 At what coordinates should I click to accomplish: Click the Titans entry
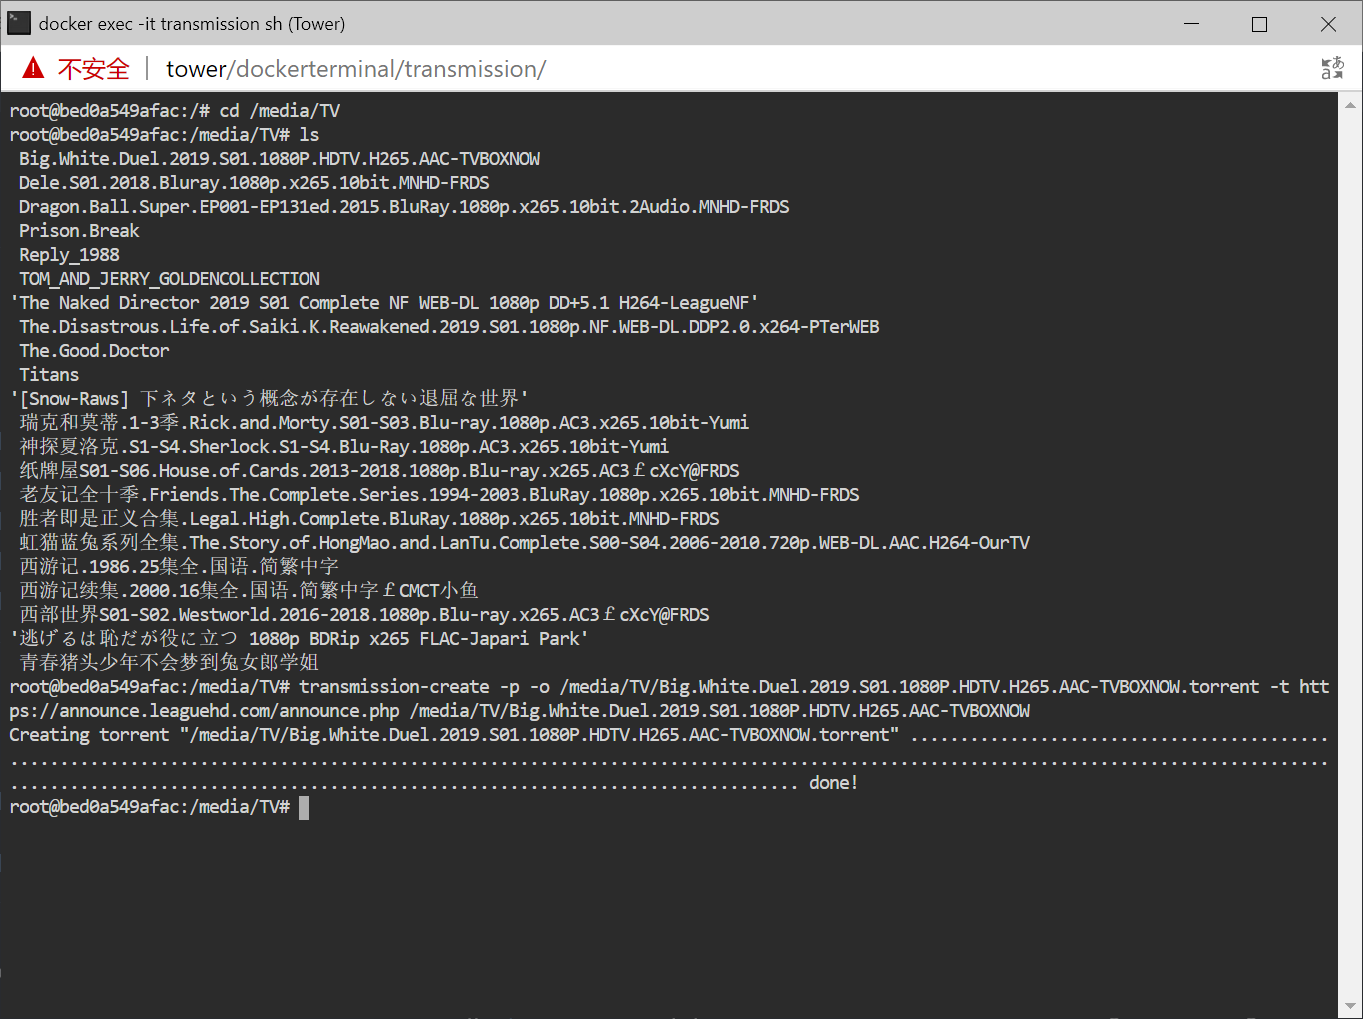pos(49,375)
